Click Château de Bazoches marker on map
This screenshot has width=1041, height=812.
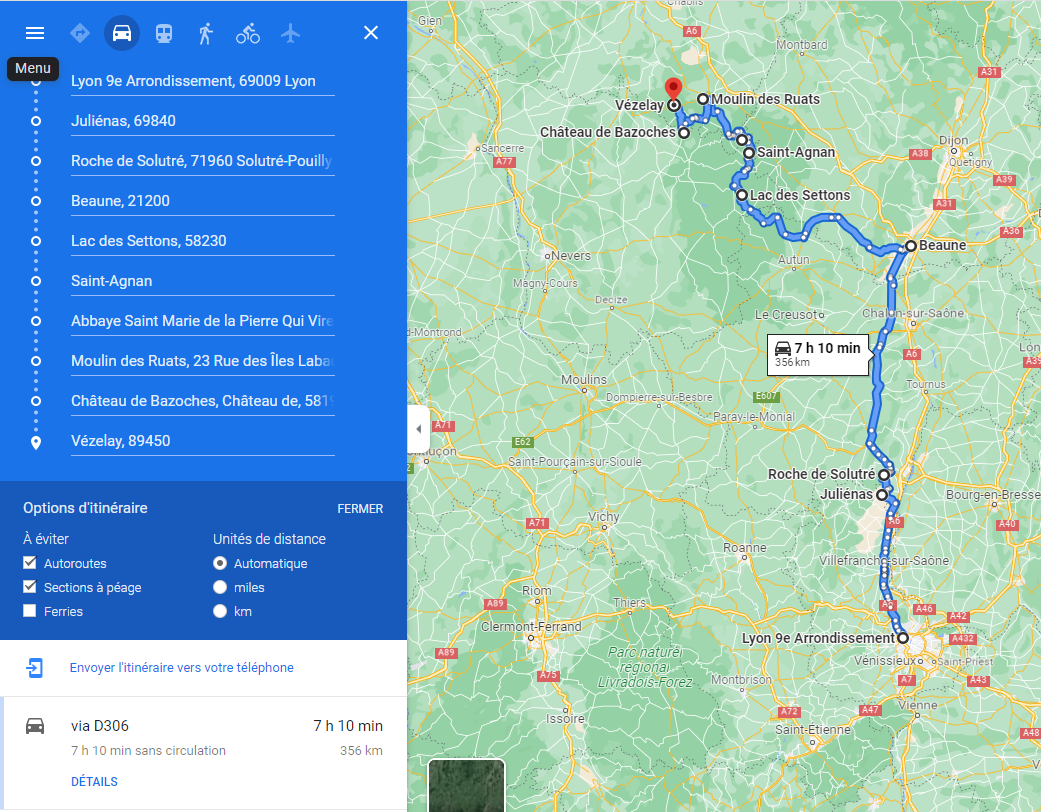(x=684, y=133)
